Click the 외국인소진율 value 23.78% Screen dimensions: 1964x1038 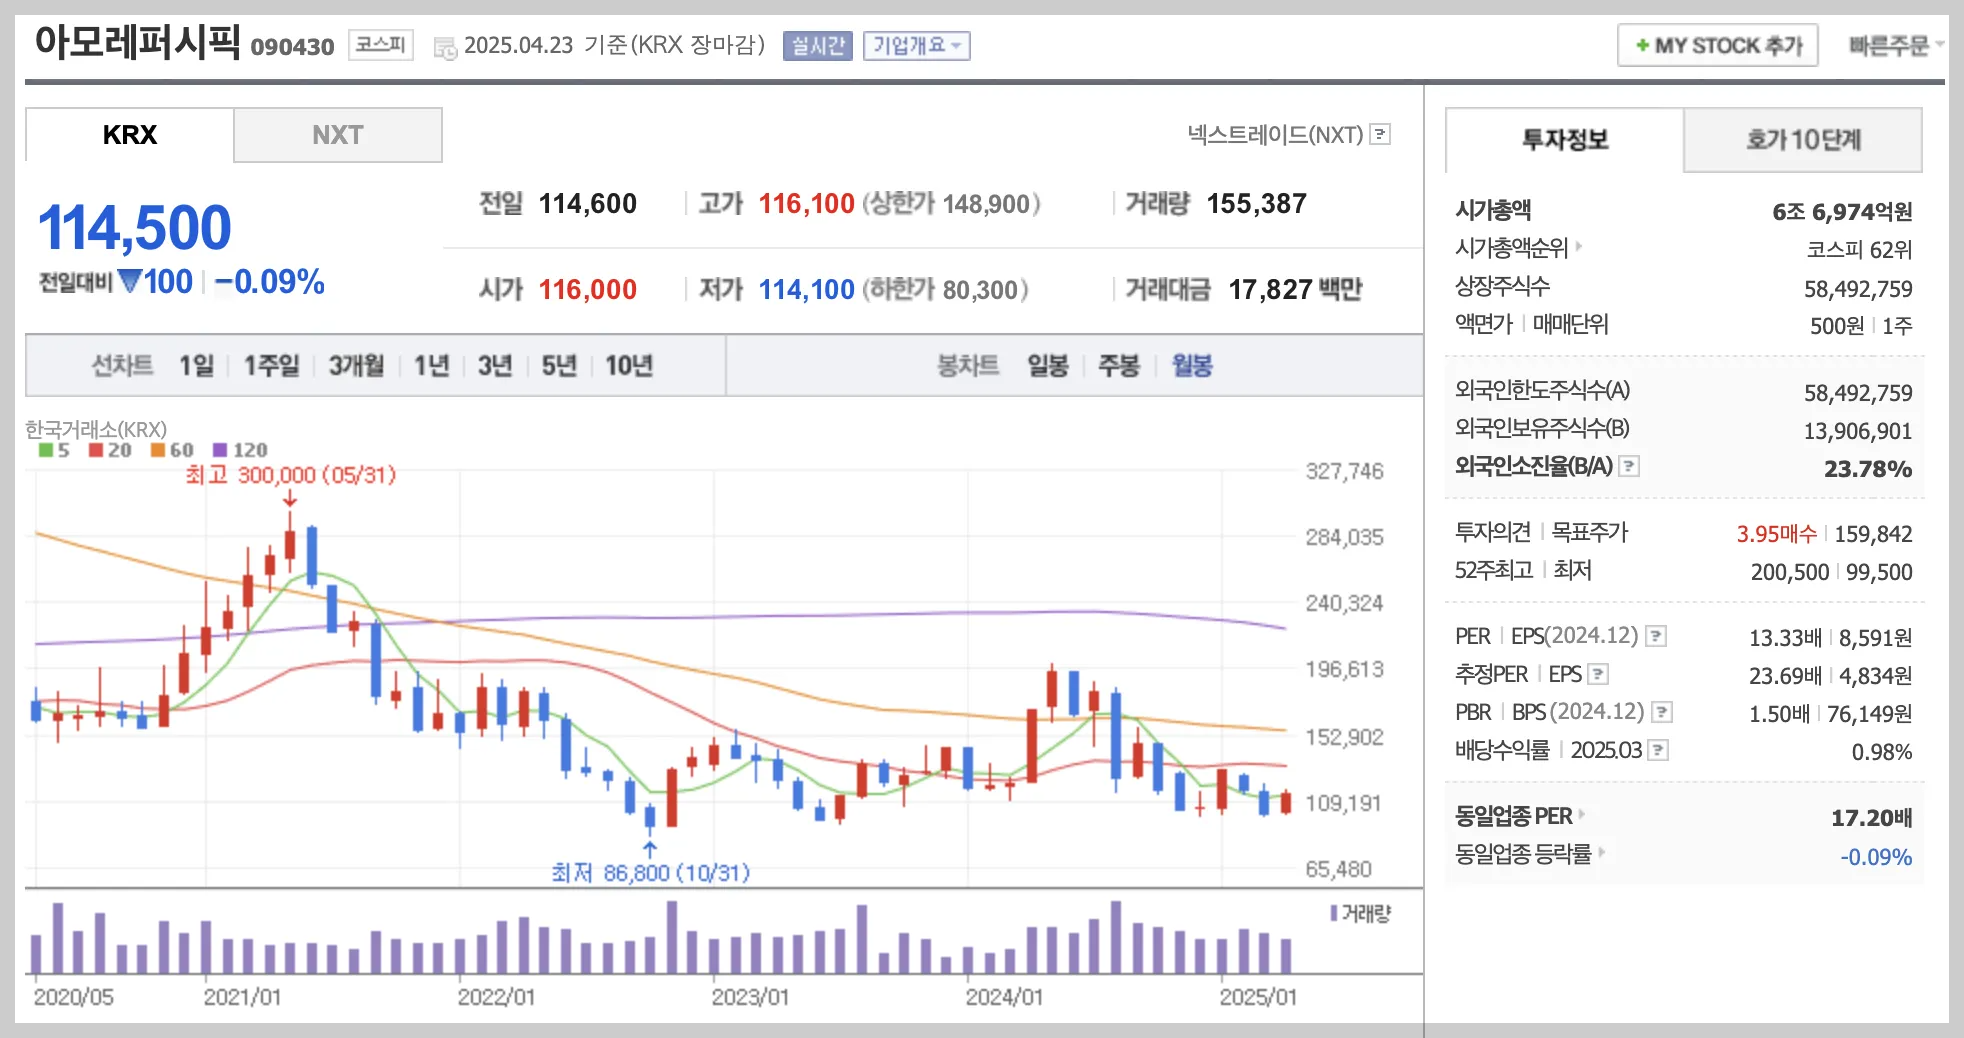[1868, 469]
